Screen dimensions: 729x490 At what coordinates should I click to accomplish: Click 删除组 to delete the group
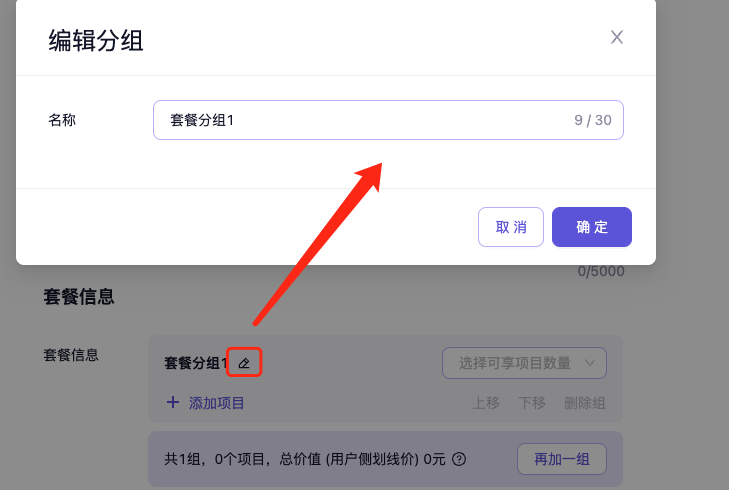(x=585, y=404)
